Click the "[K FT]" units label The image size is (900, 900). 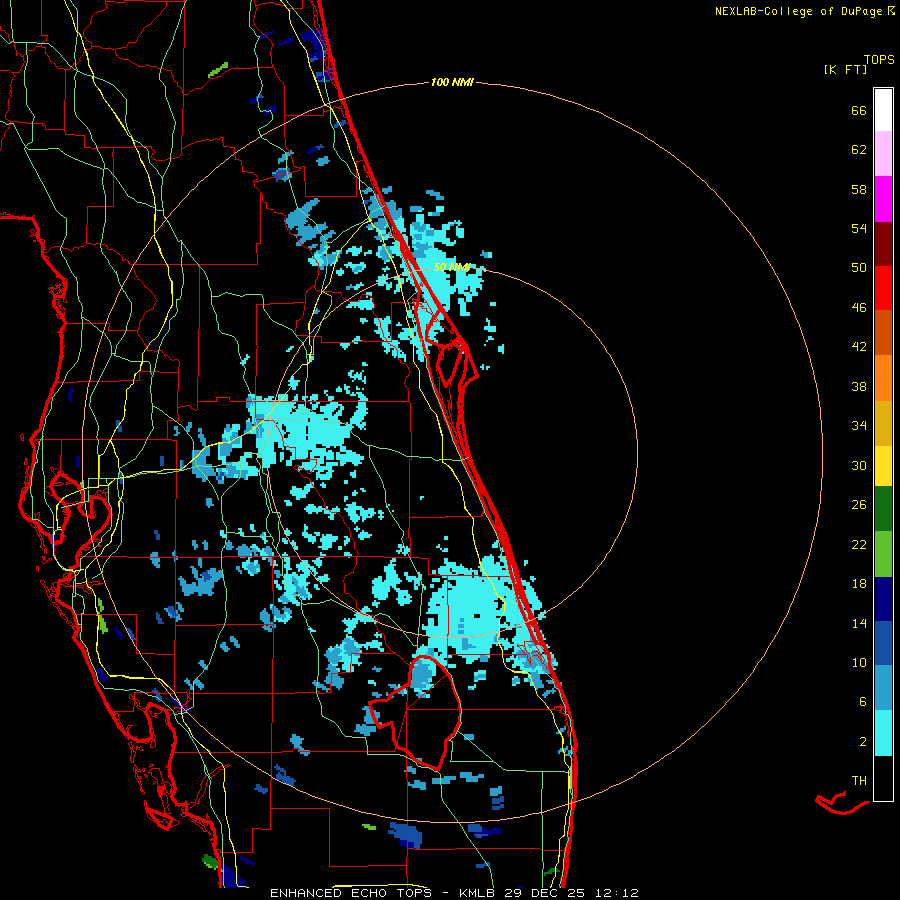(845, 70)
